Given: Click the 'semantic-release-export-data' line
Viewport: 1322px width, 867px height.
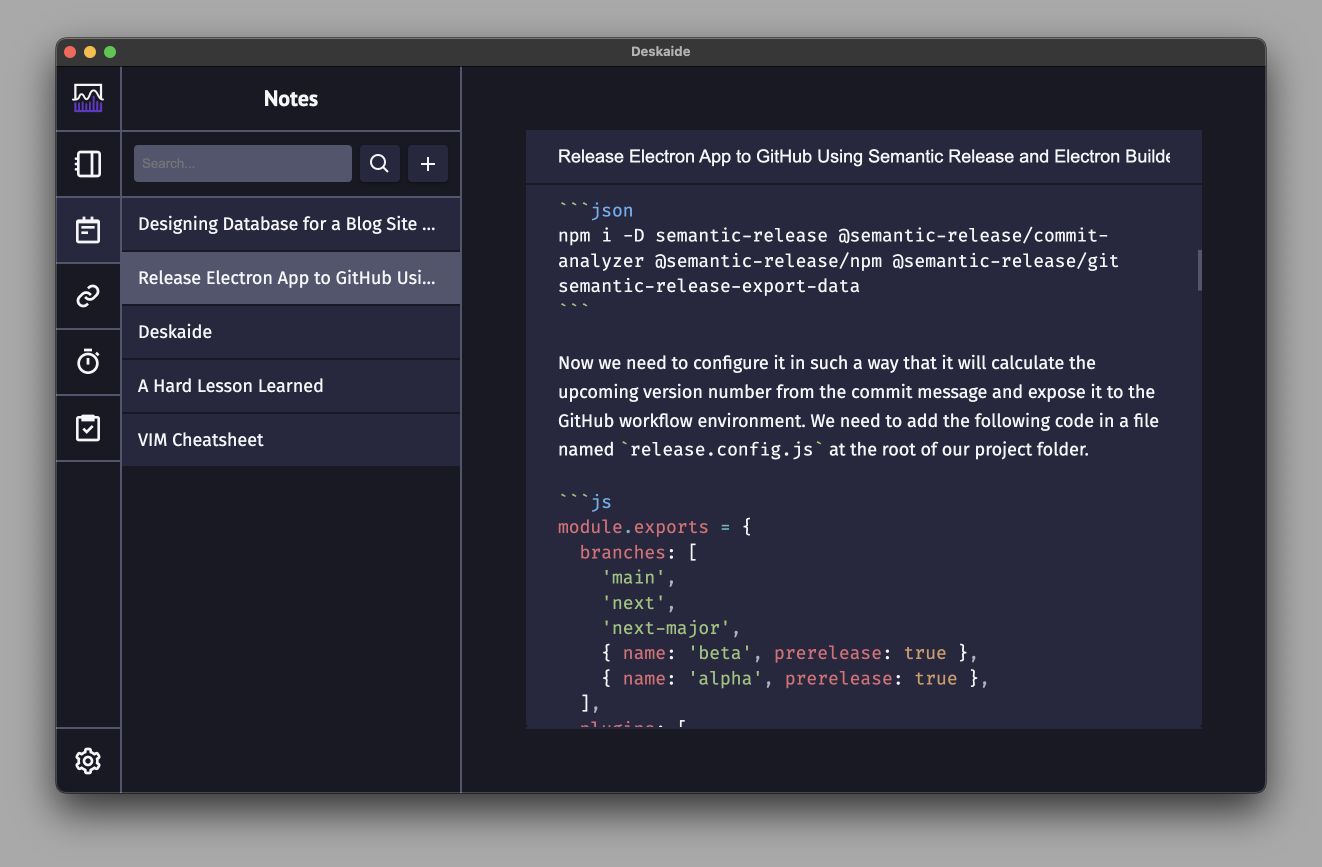Looking at the screenshot, I should click(709, 286).
